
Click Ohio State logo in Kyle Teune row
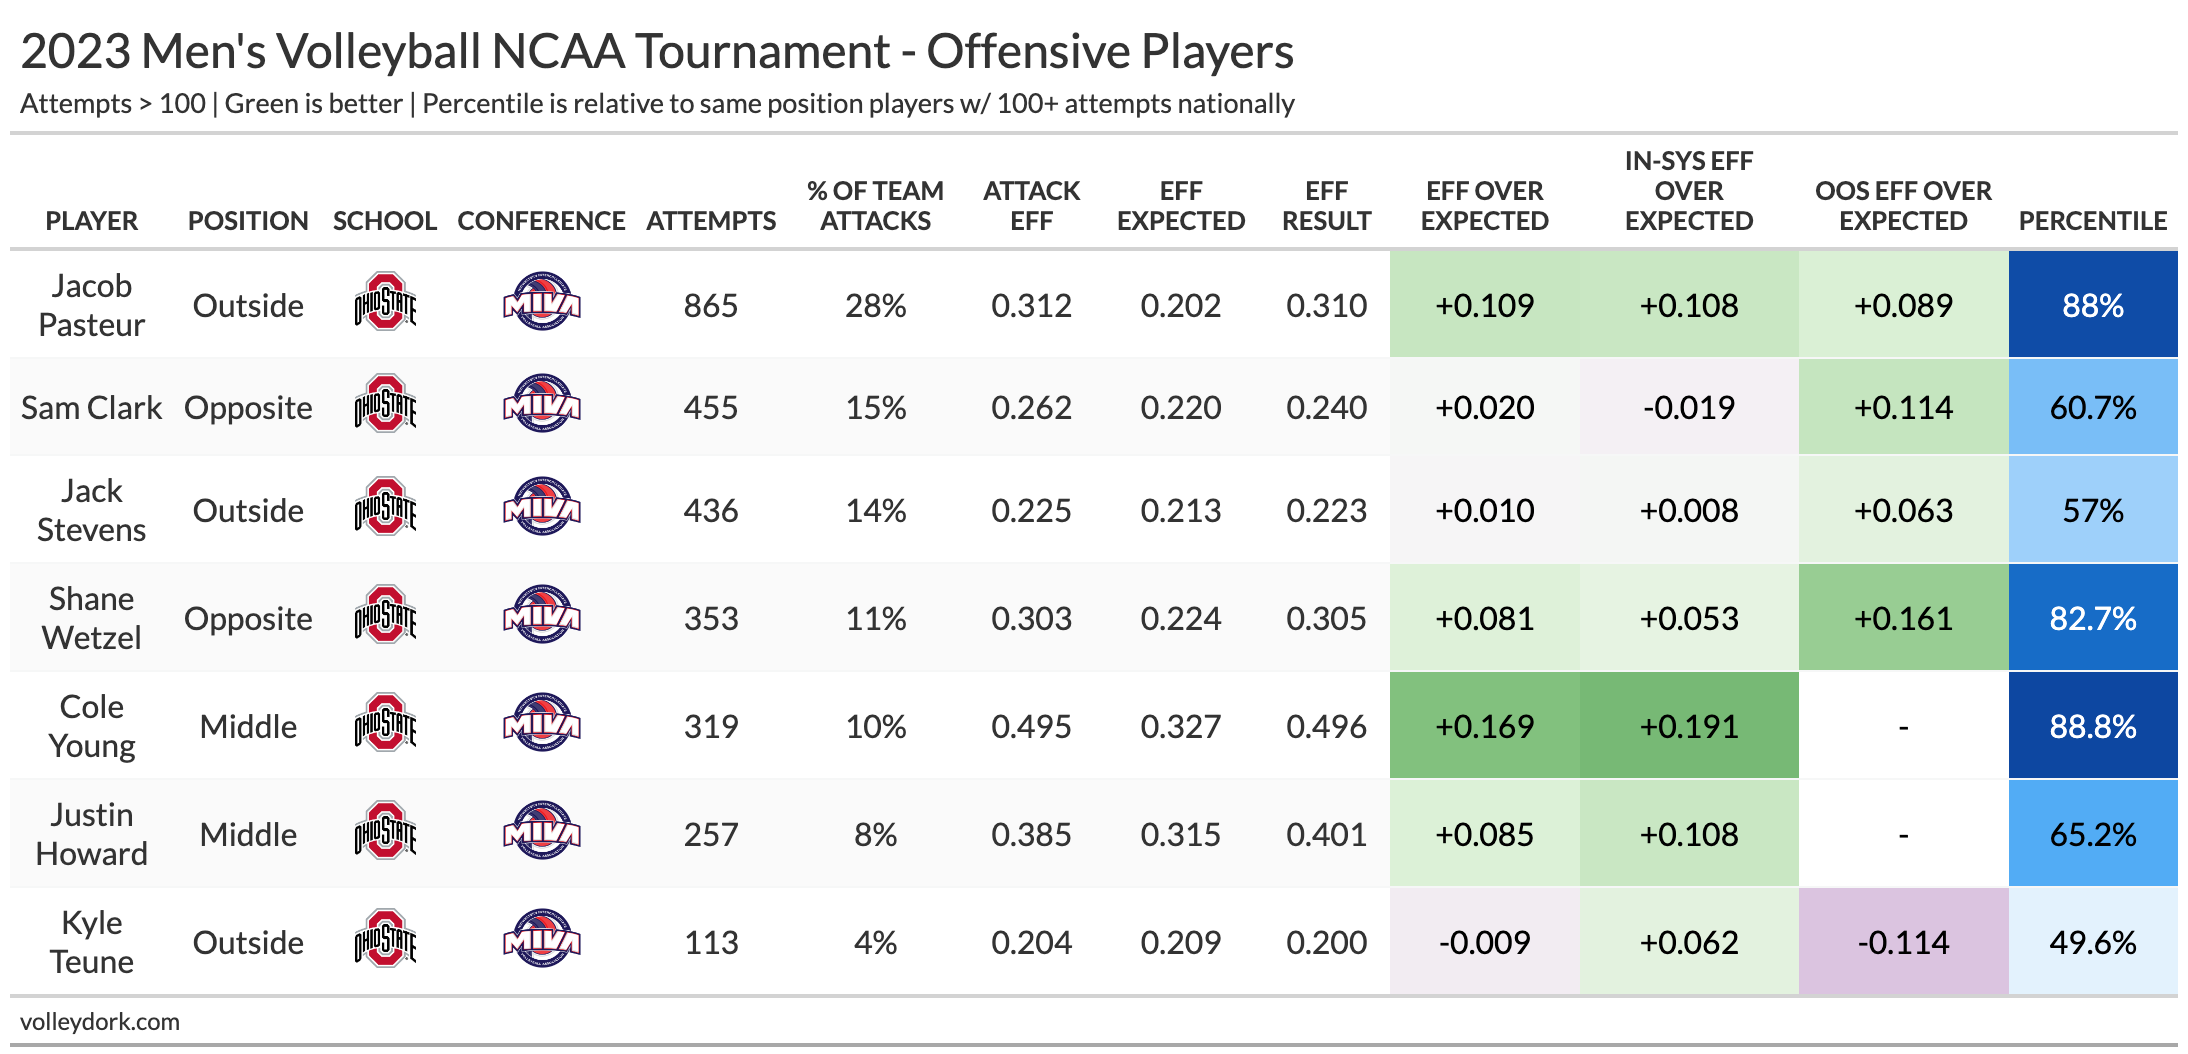pos(385,939)
